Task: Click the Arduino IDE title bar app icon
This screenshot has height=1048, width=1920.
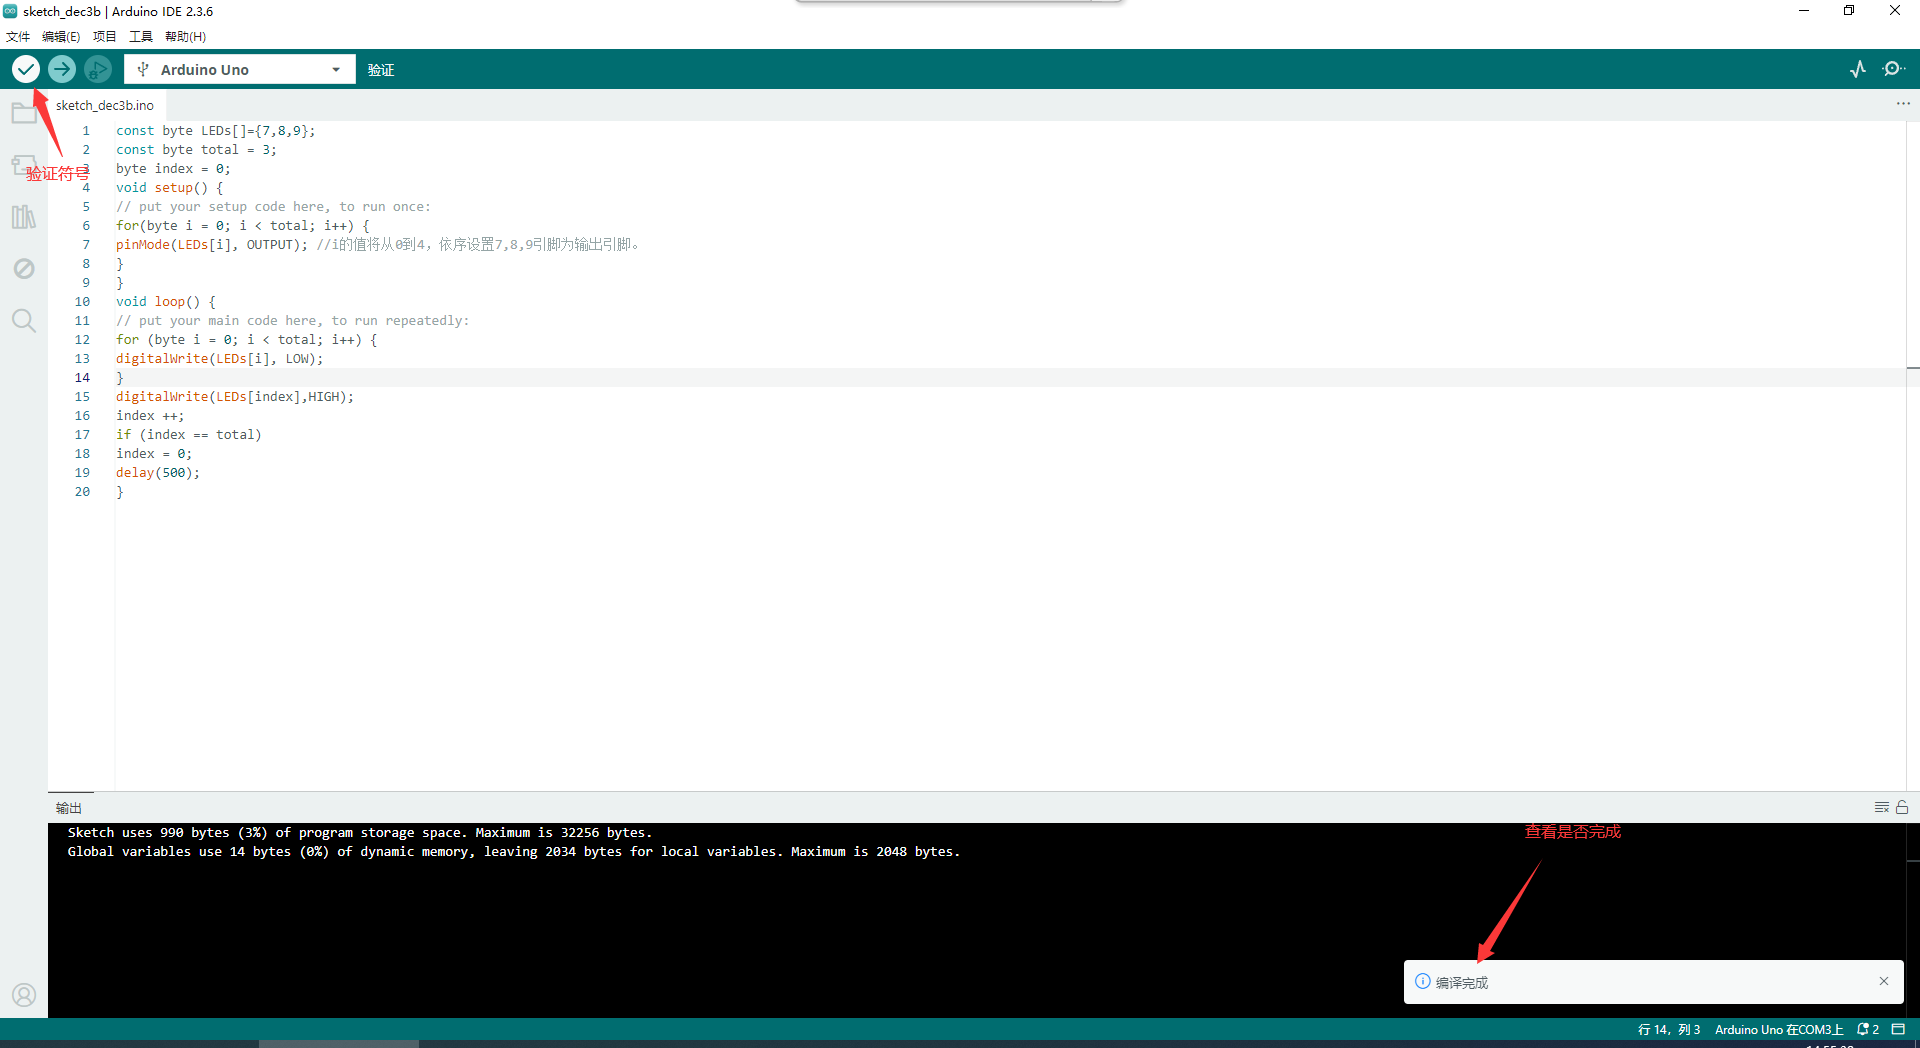Action: [x=10, y=11]
